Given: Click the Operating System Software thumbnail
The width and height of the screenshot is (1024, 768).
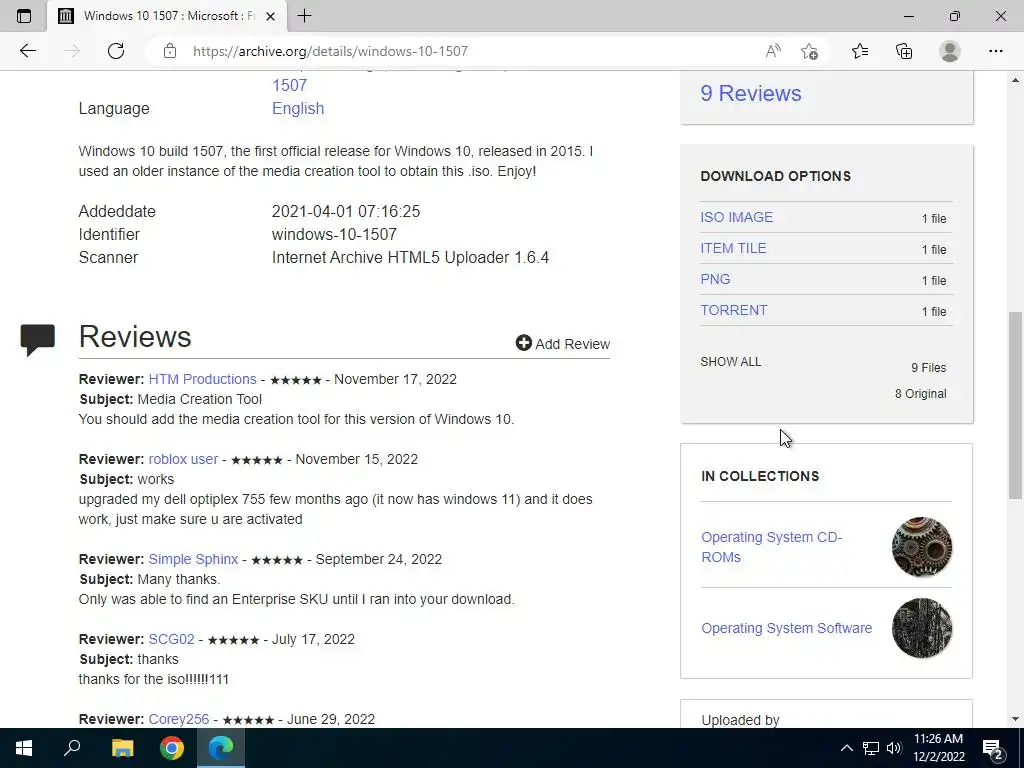Looking at the screenshot, I should (x=921, y=628).
